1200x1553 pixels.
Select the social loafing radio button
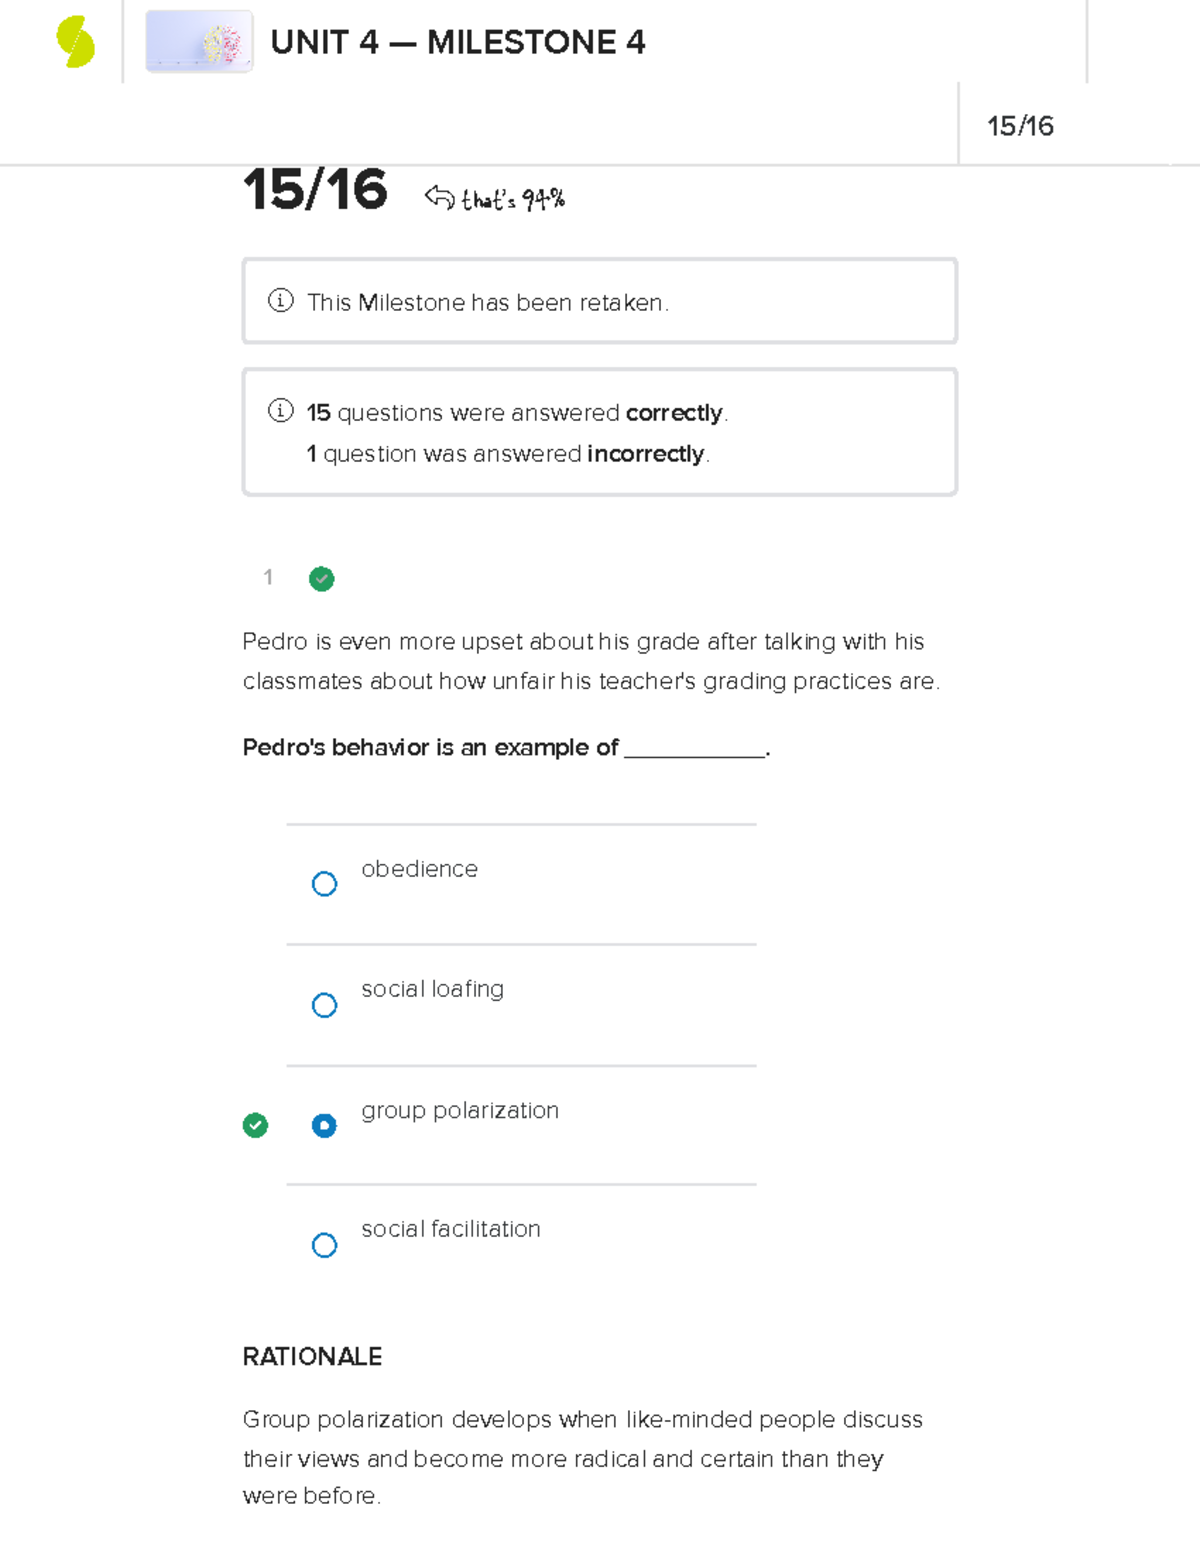pos(324,1005)
